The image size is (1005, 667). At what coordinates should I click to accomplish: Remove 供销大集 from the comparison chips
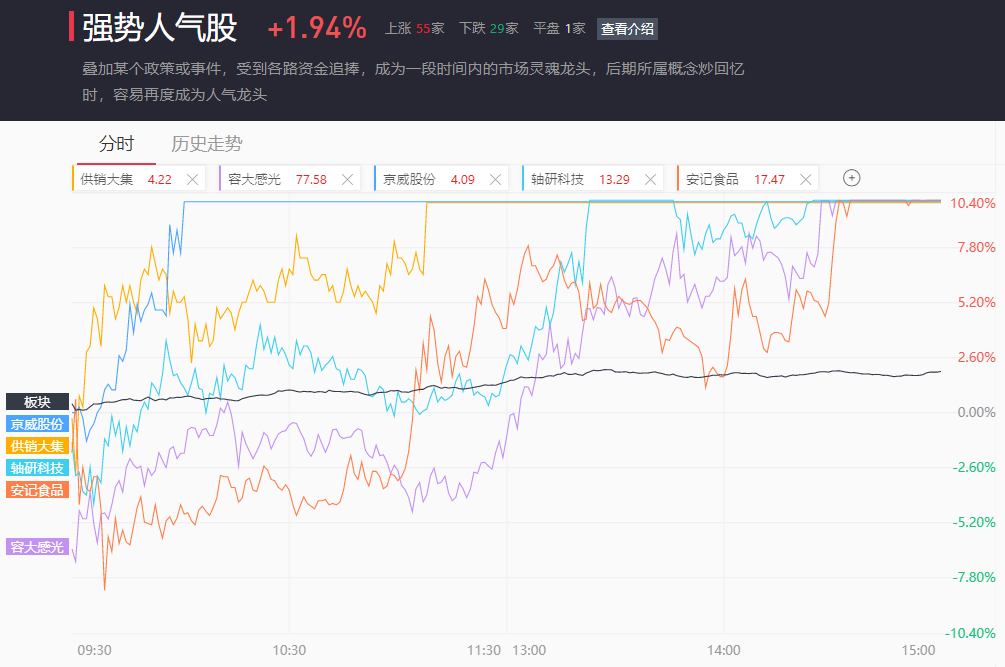192,179
